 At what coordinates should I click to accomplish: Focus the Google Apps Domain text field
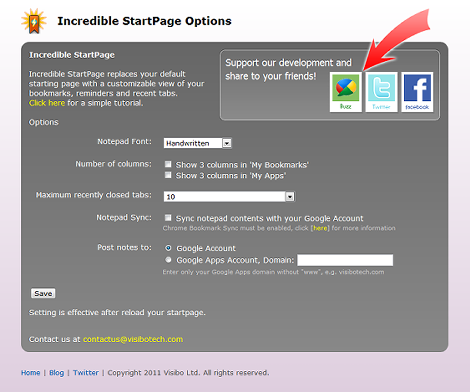[345, 260]
